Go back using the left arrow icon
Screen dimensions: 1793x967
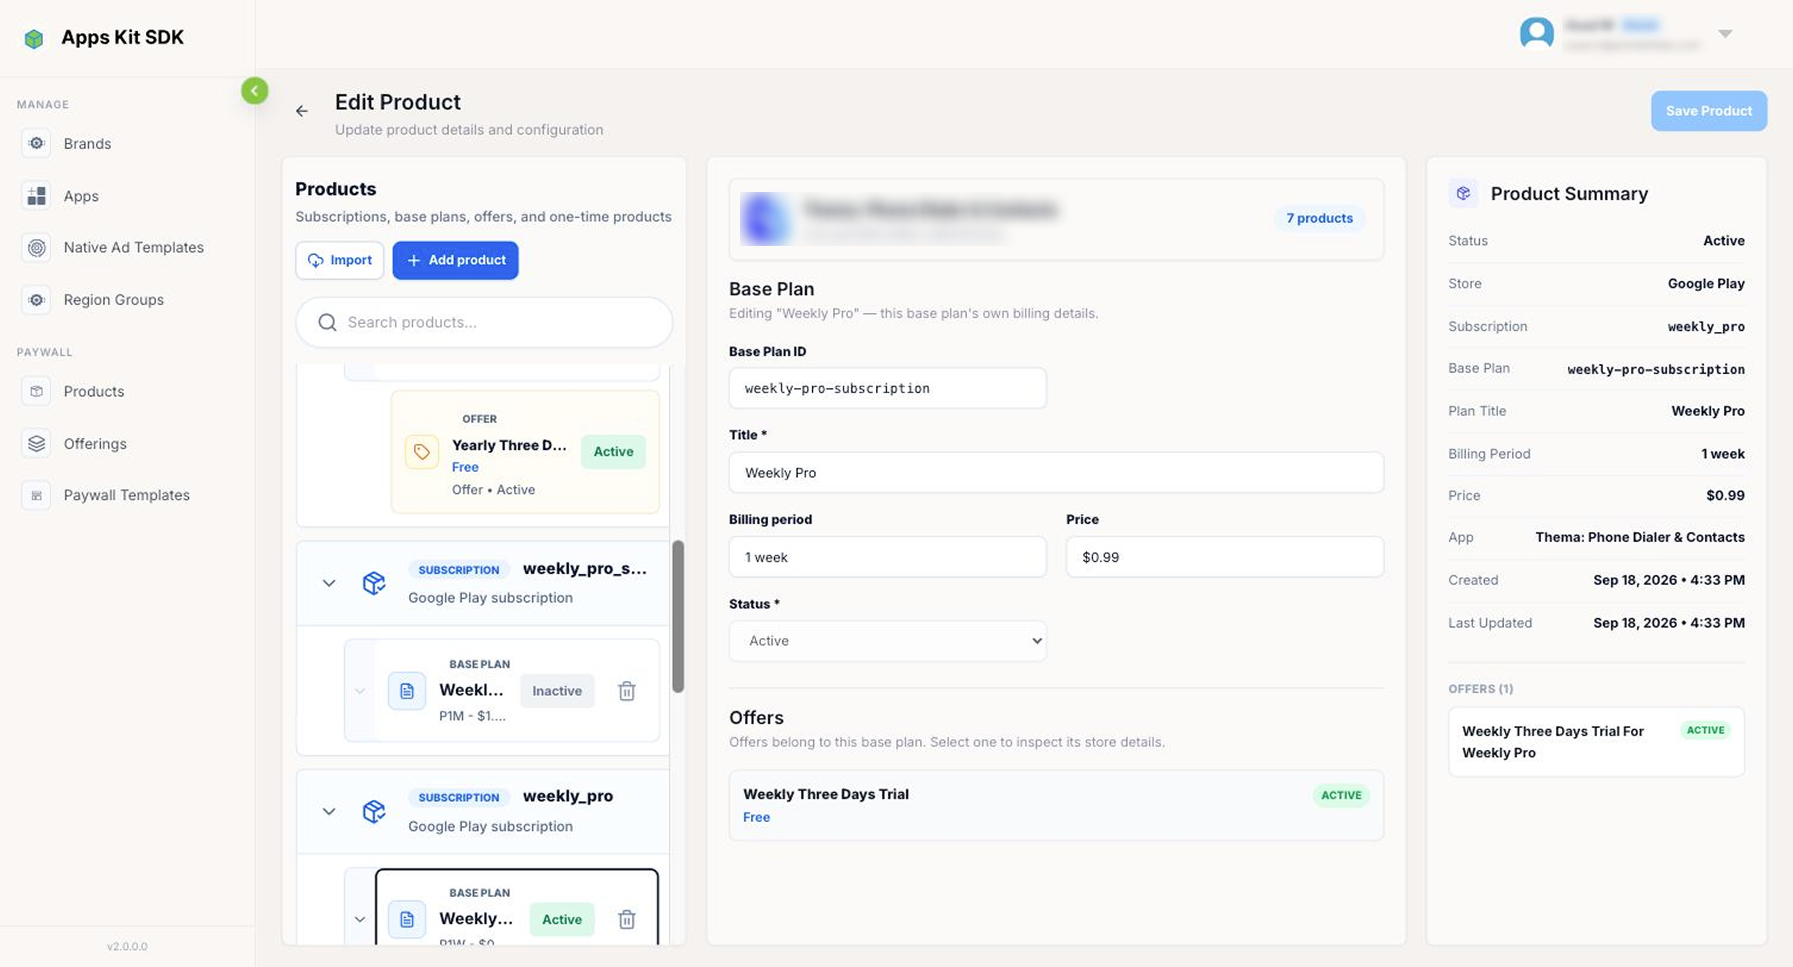point(302,111)
